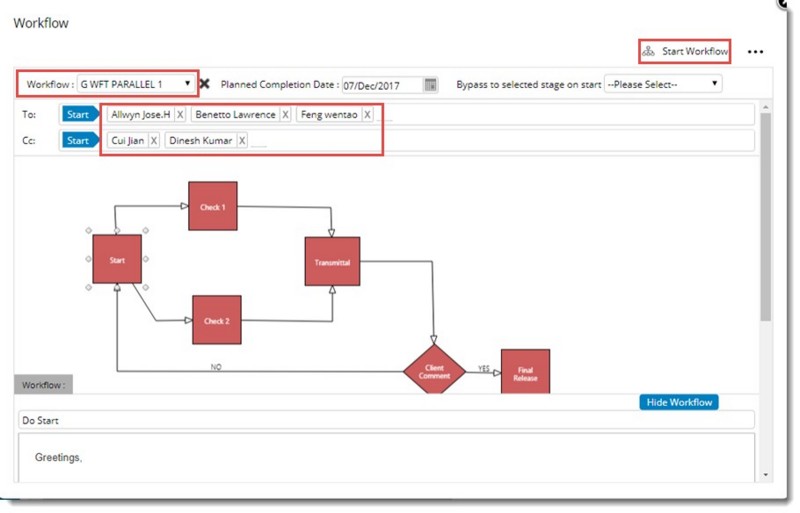The width and height of the screenshot is (800, 513).
Task: Select the Check 1 workflow node
Action: click(212, 206)
